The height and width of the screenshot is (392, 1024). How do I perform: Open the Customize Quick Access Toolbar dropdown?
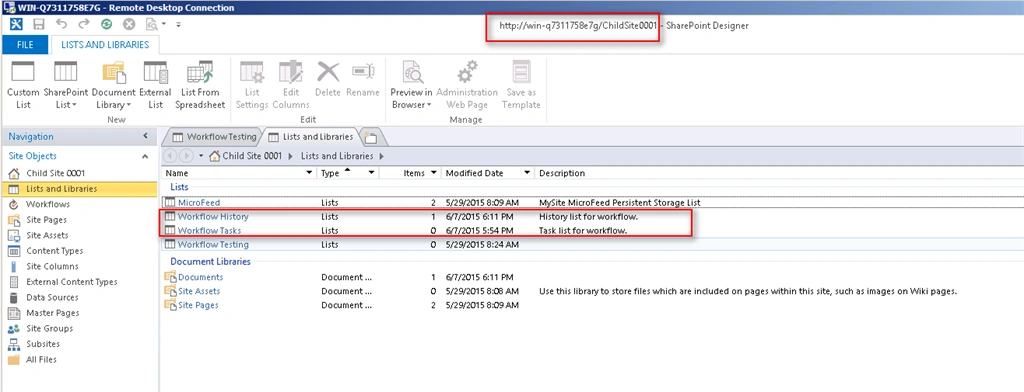click(178, 24)
